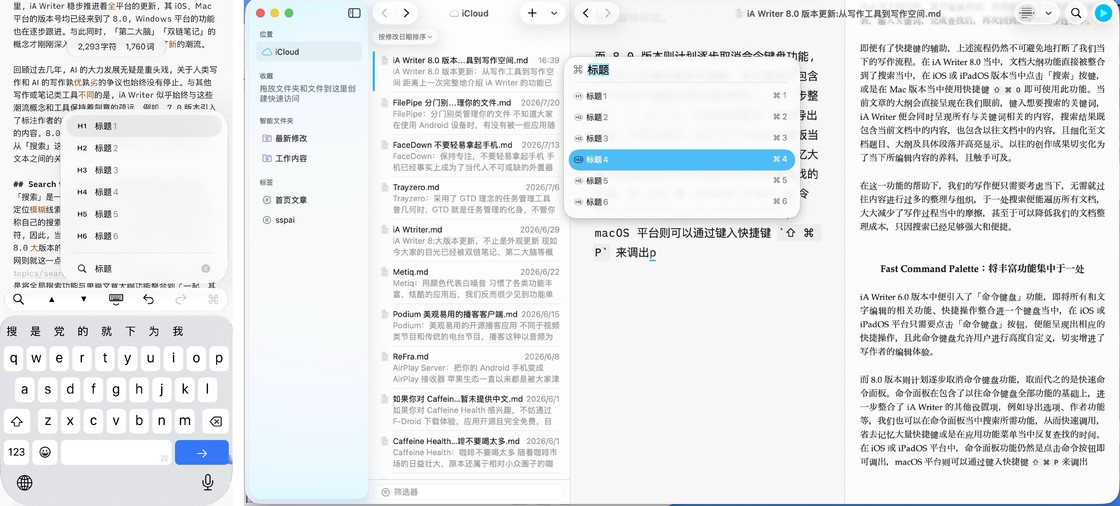Create a new document with the plus button
The height and width of the screenshot is (506, 1120).
click(532, 13)
